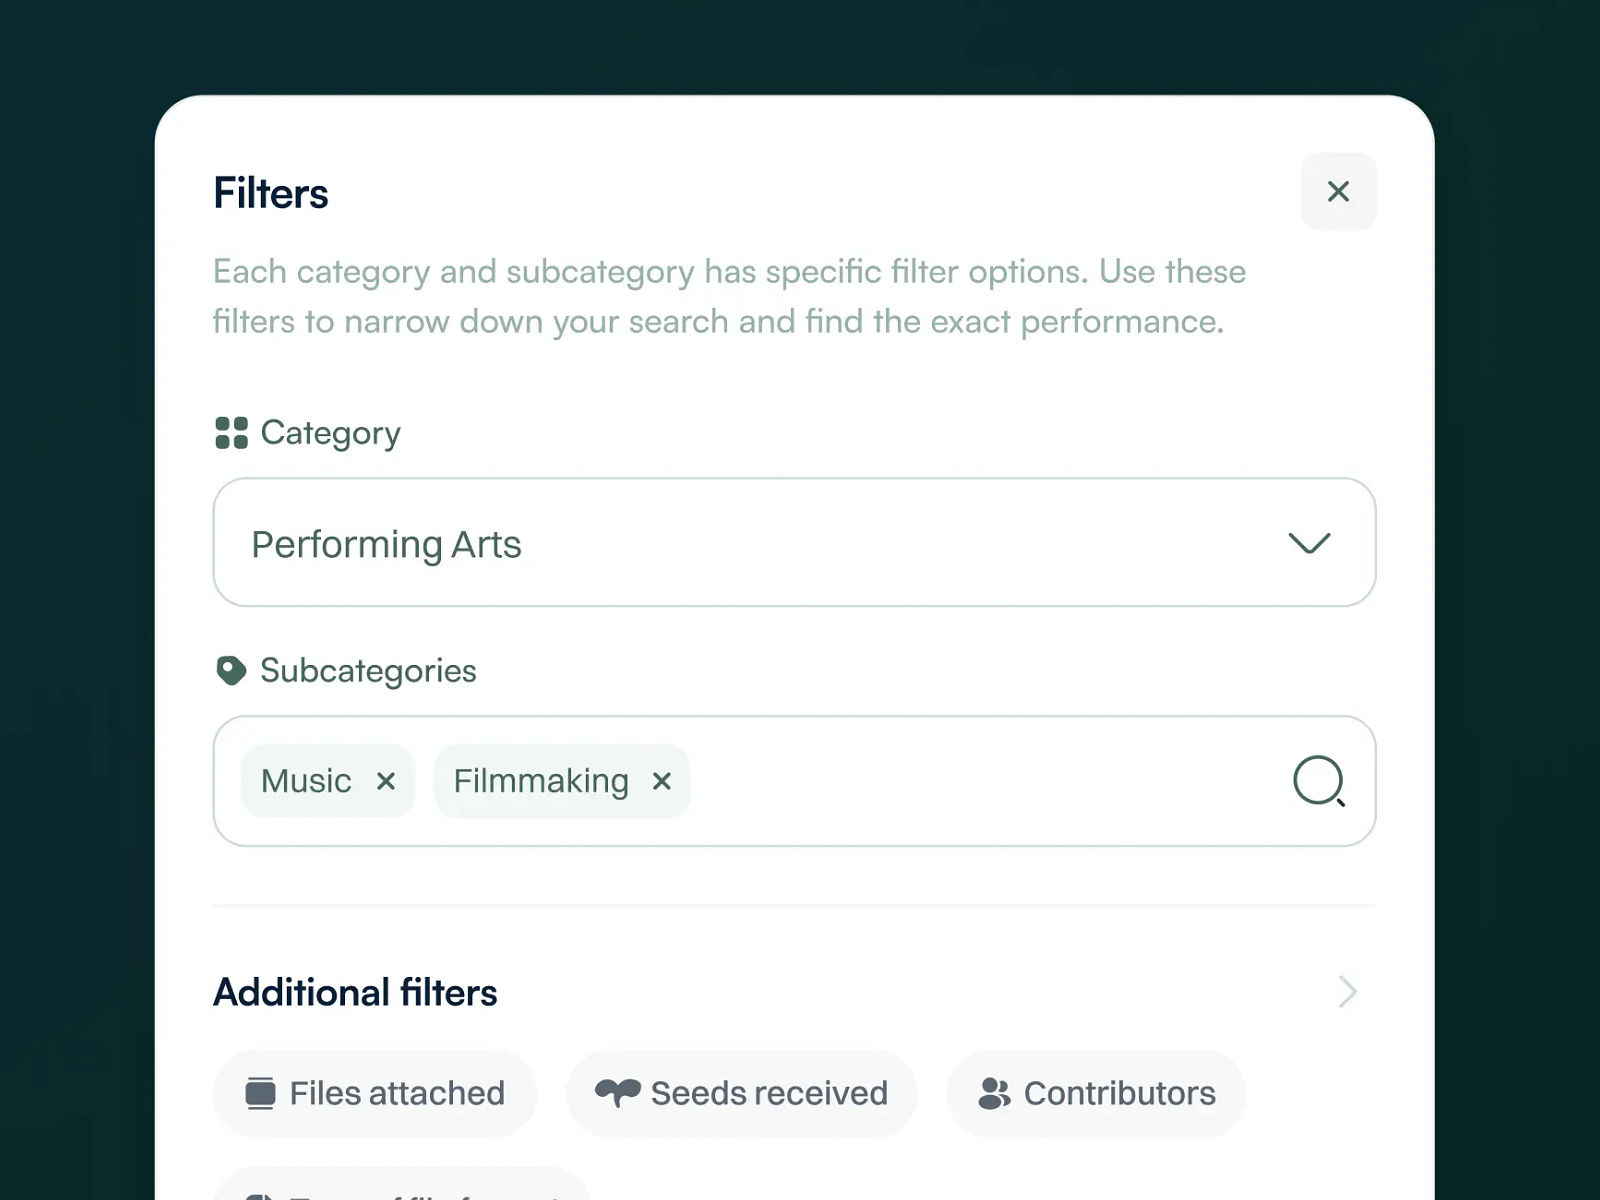Click the magnifier icon in subcategories field

click(1319, 781)
